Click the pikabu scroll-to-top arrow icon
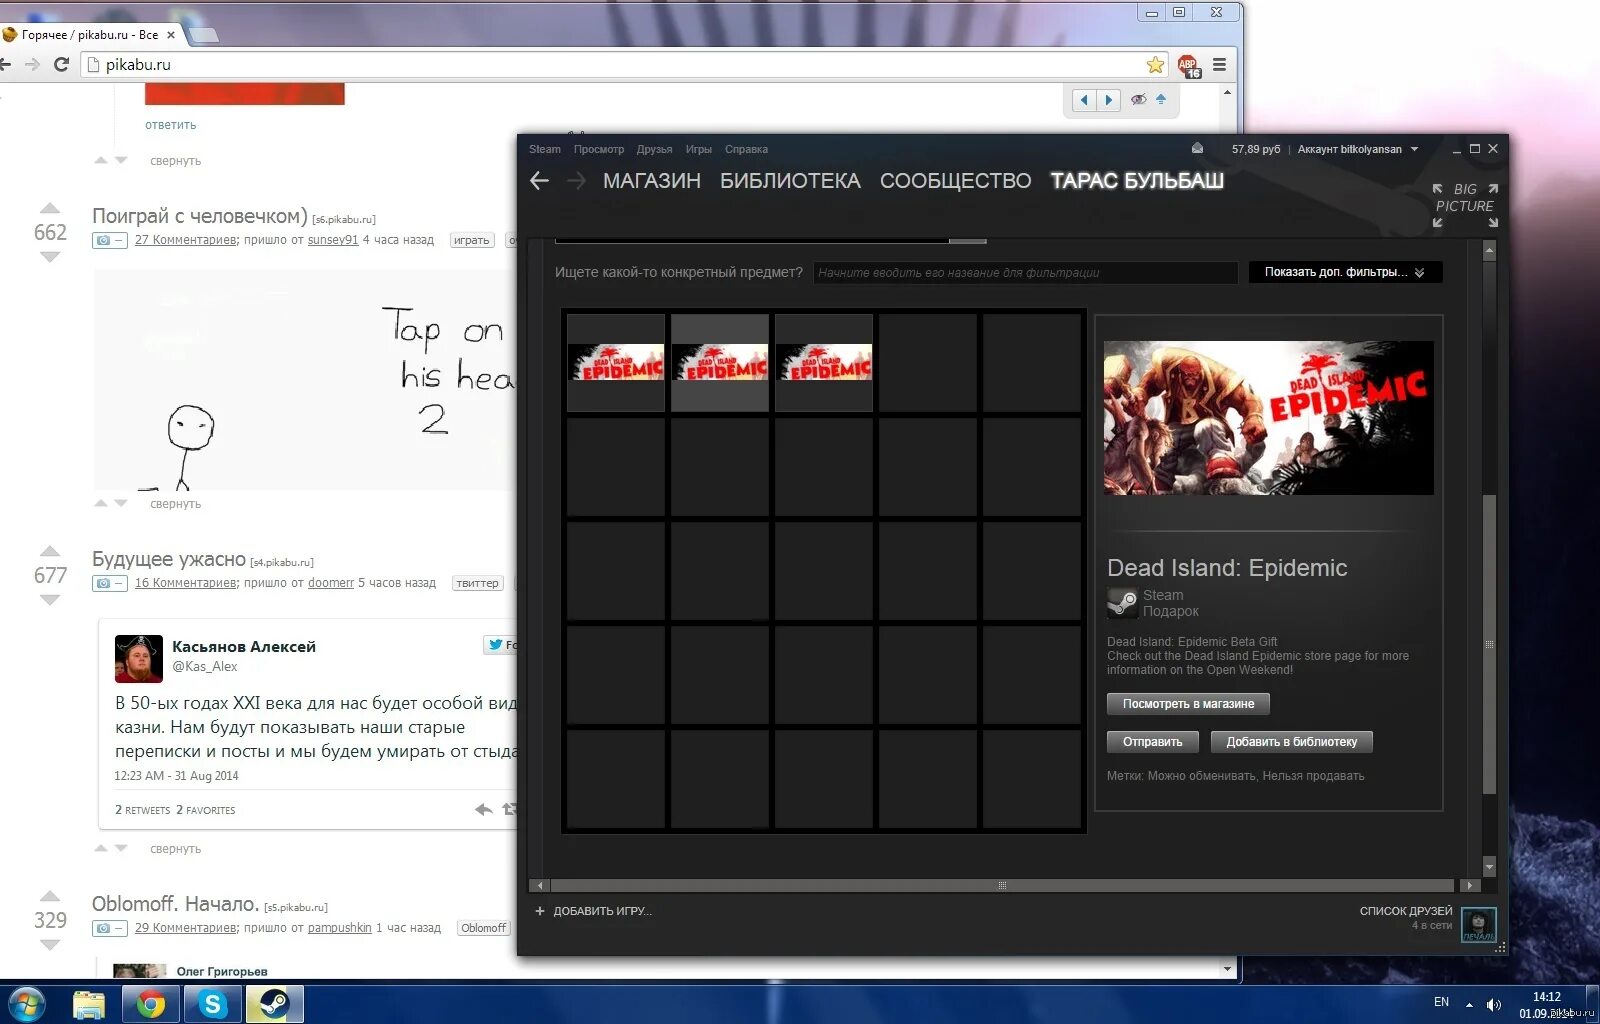Screen dimensions: 1600x1024 tap(1161, 99)
